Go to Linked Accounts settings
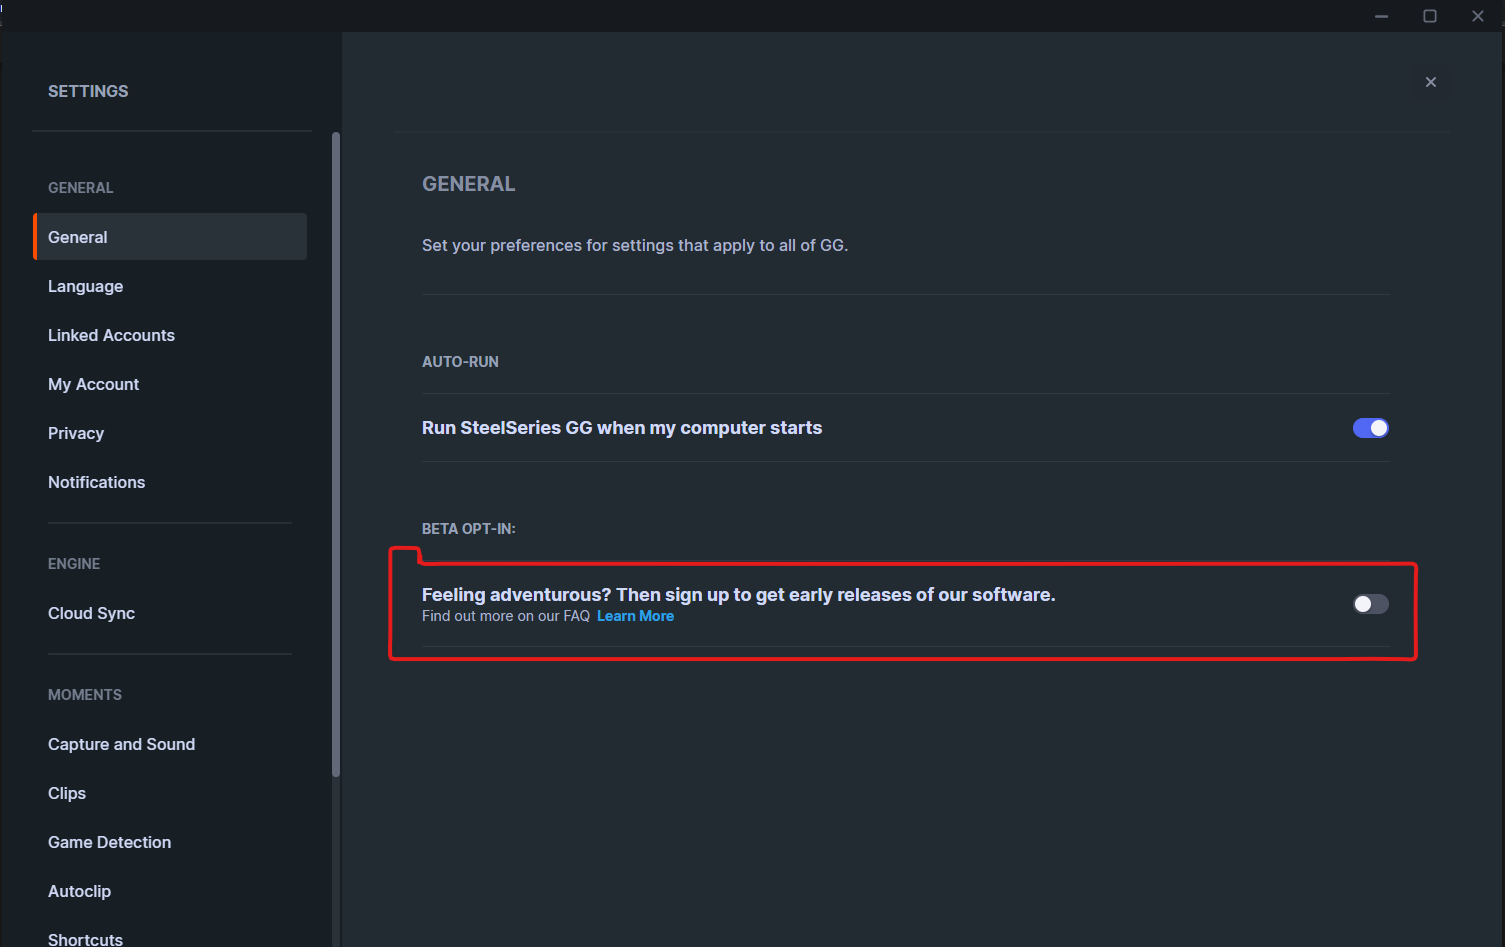 (x=111, y=335)
